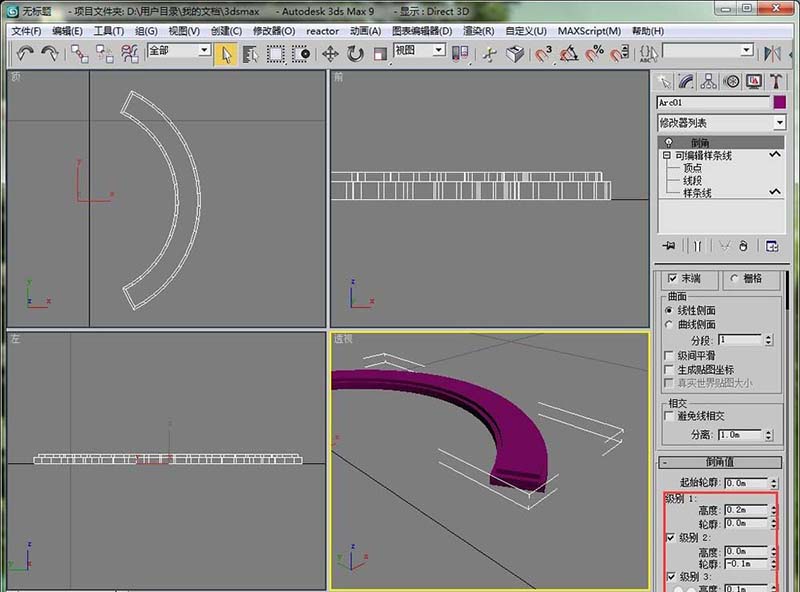800x592 pixels.
Task: Open the Display command panel tab
Action: [x=753, y=82]
